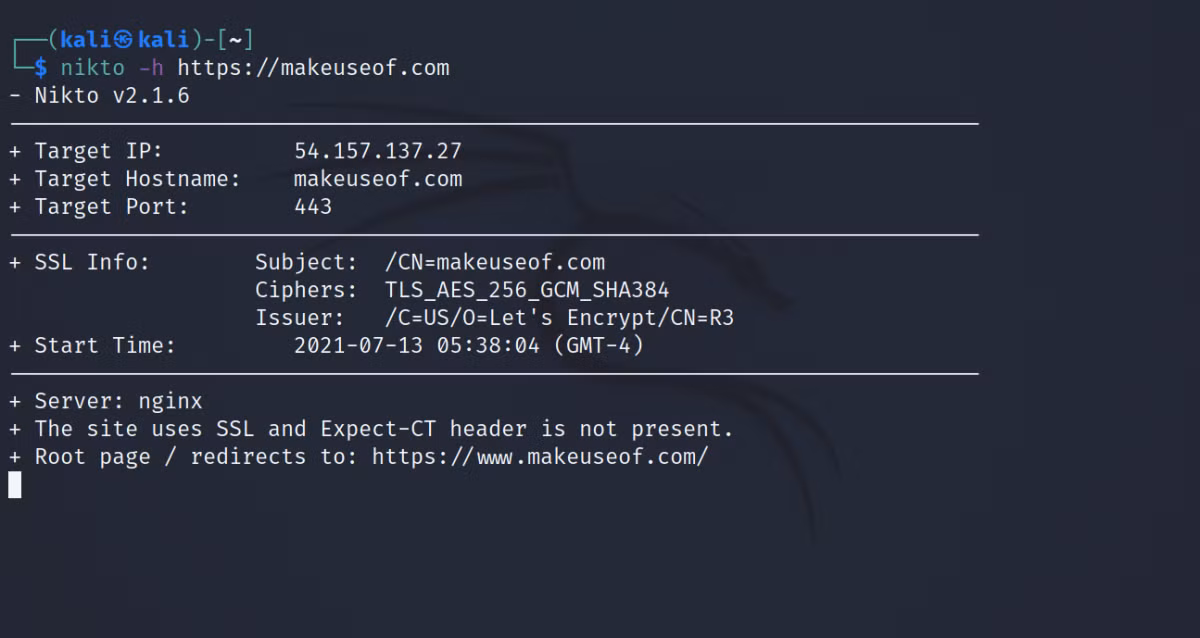Image resolution: width=1200 pixels, height=638 pixels.
Task: Click the tilde directory in the prompt
Action: point(233,40)
